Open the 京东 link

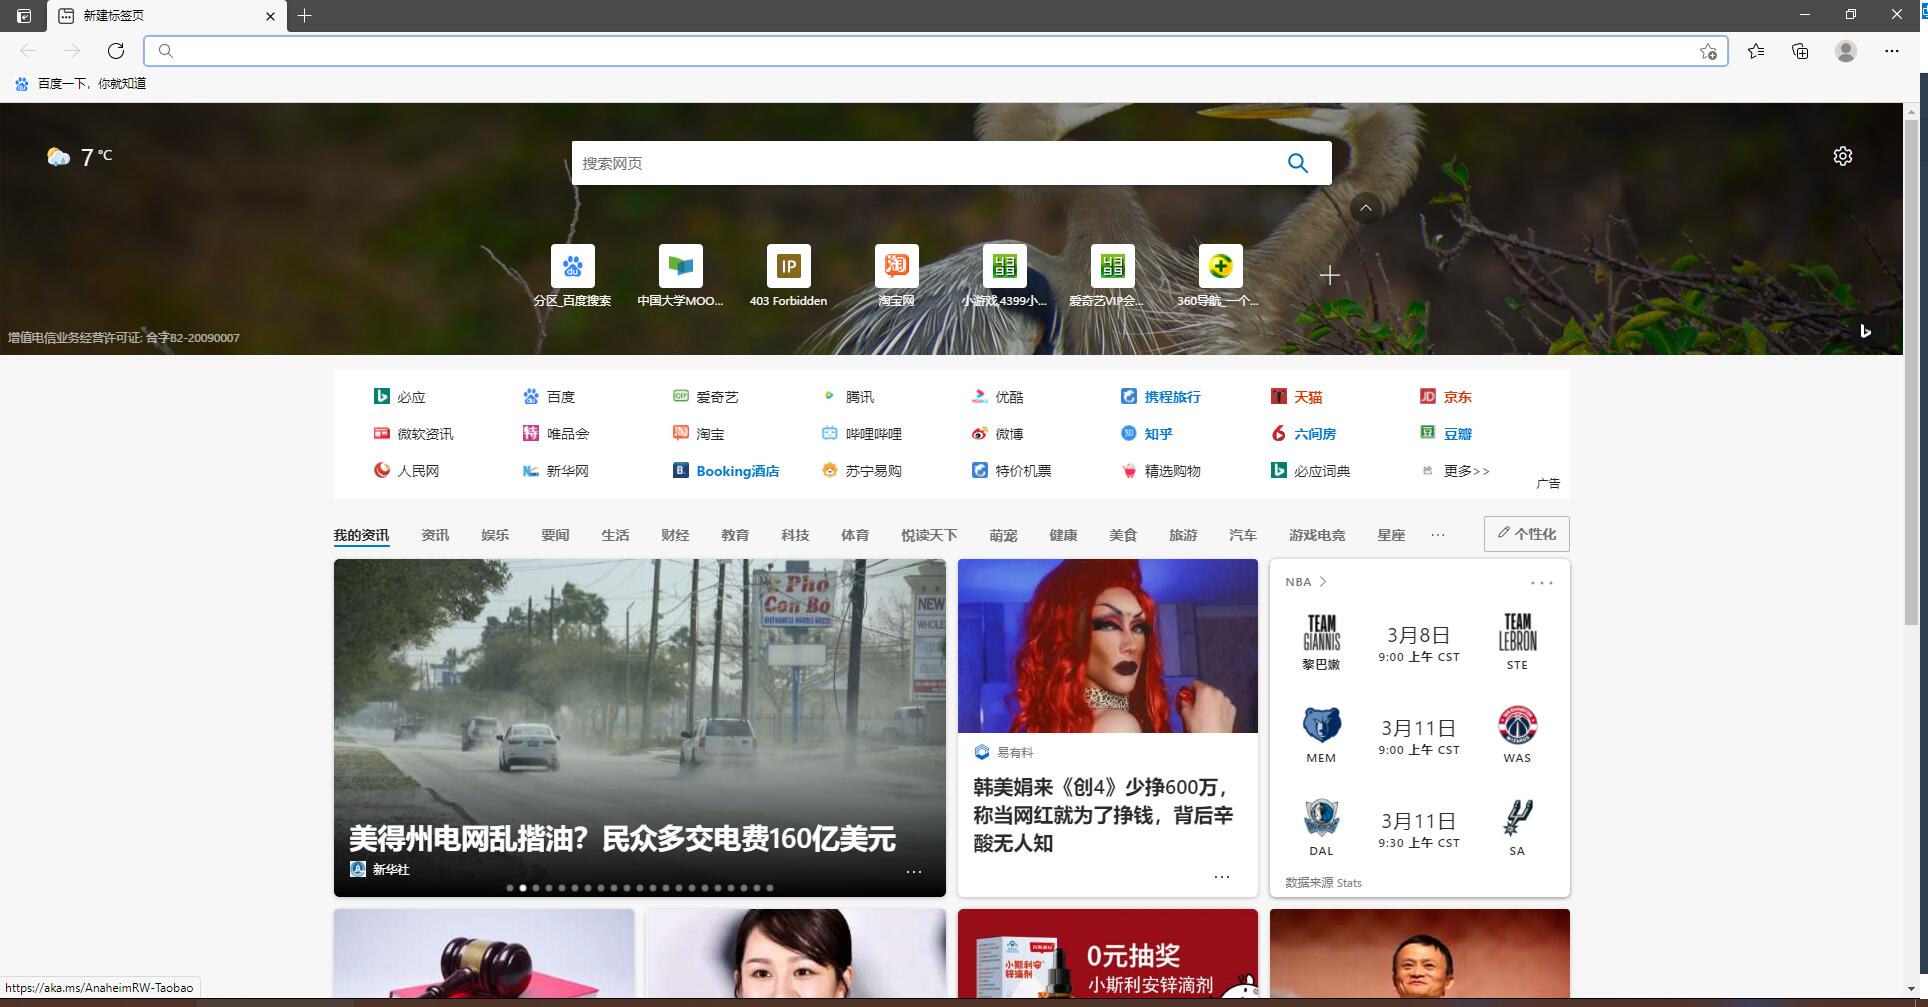(x=1446, y=397)
